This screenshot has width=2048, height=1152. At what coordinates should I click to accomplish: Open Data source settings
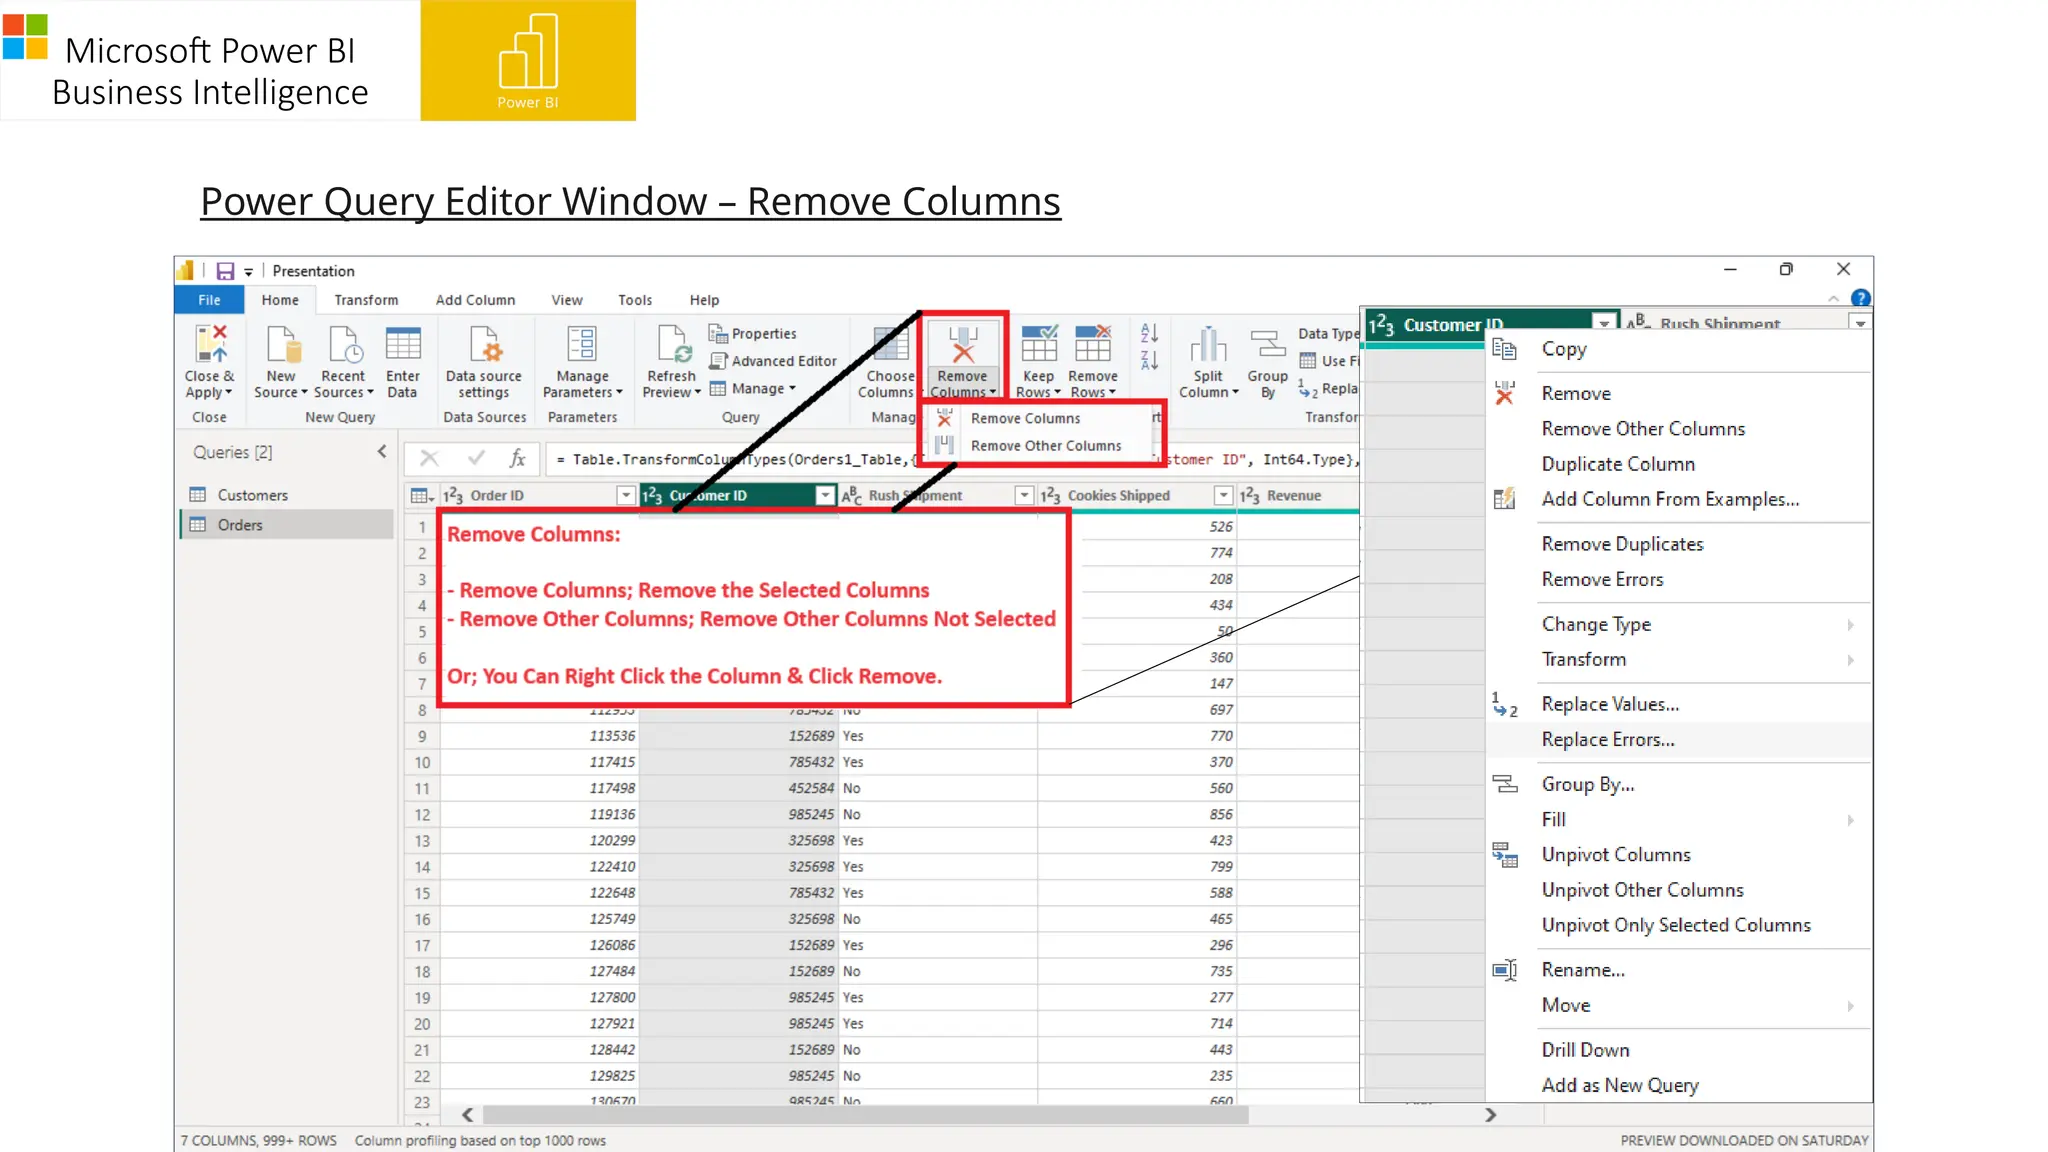[x=484, y=362]
